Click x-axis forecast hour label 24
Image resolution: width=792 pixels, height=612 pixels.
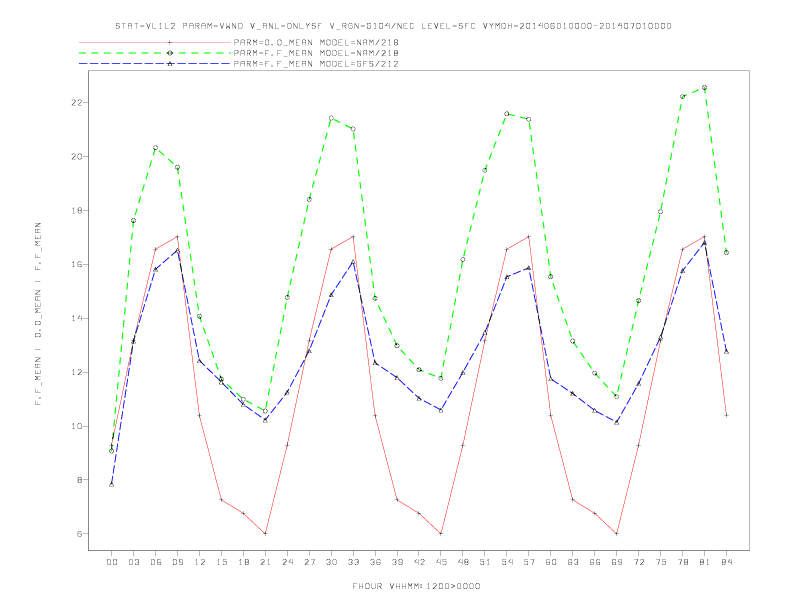[287, 562]
